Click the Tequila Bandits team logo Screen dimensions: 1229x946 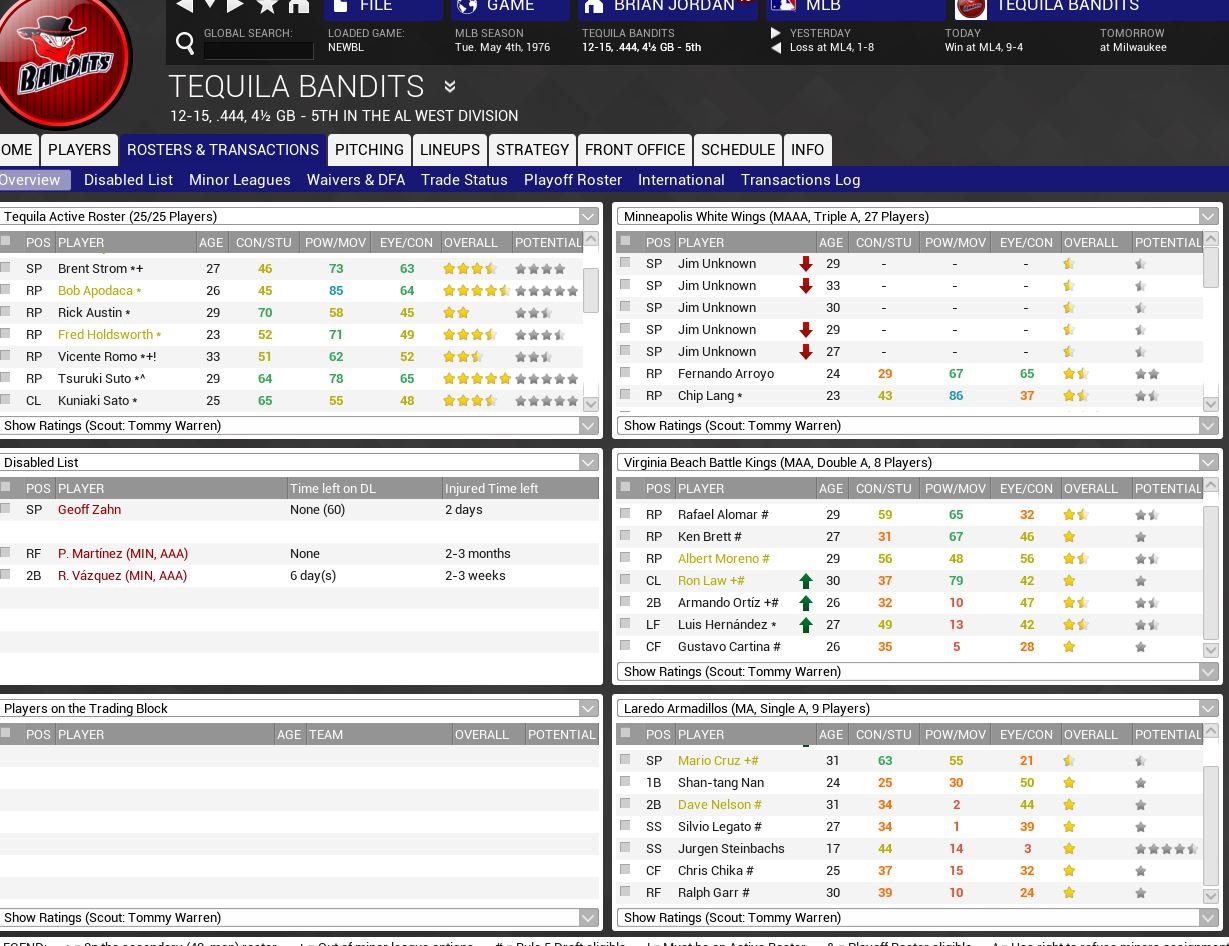[64, 60]
